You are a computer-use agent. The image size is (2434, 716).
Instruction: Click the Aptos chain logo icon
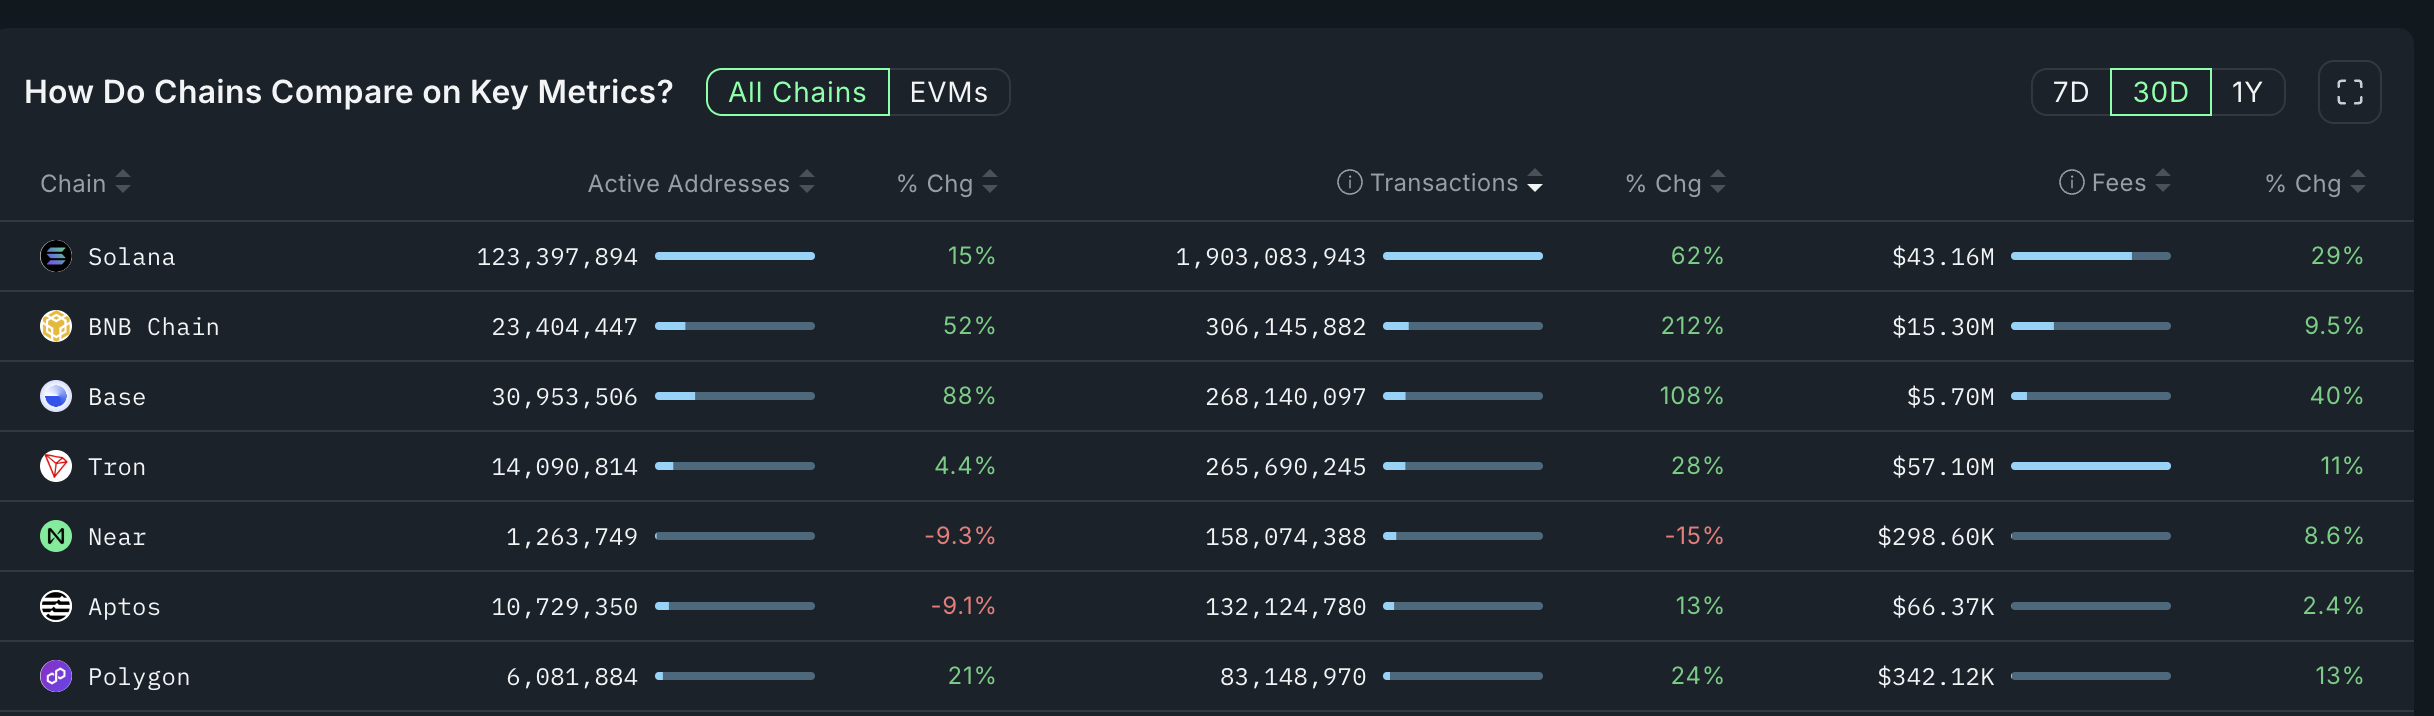pyautogui.click(x=56, y=606)
